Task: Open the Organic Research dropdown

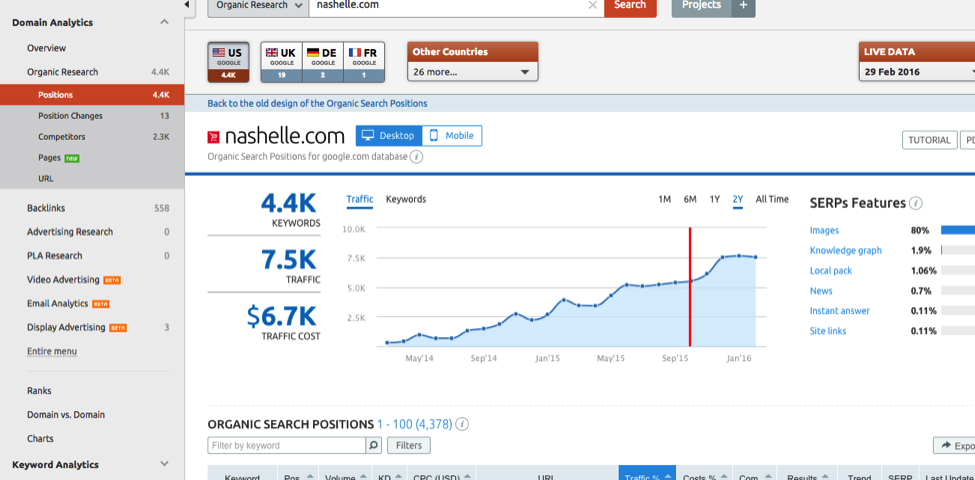Action: click(257, 6)
